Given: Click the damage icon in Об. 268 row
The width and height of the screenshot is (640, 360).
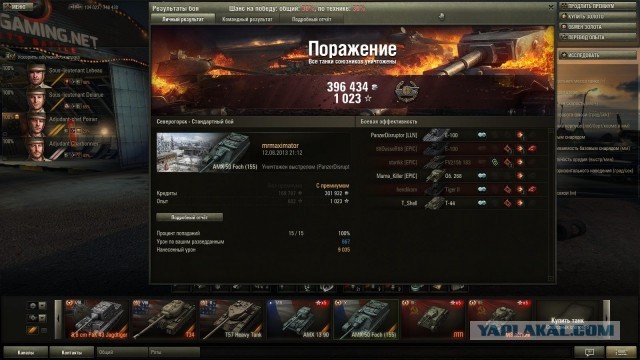Looking at the screenshot, I should tap(520, 176).
